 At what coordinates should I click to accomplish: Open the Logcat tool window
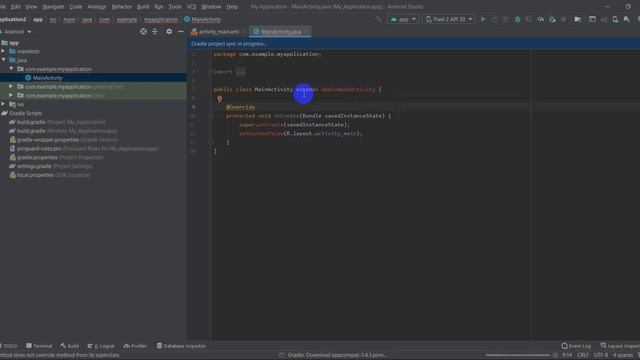[101, 346]
